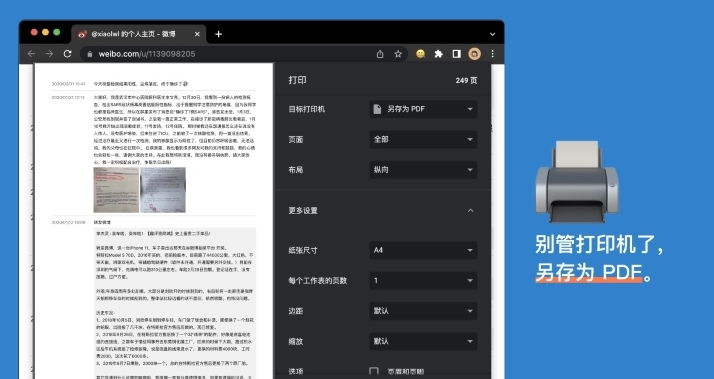Click the share icon in address bar

pos(380,54)
